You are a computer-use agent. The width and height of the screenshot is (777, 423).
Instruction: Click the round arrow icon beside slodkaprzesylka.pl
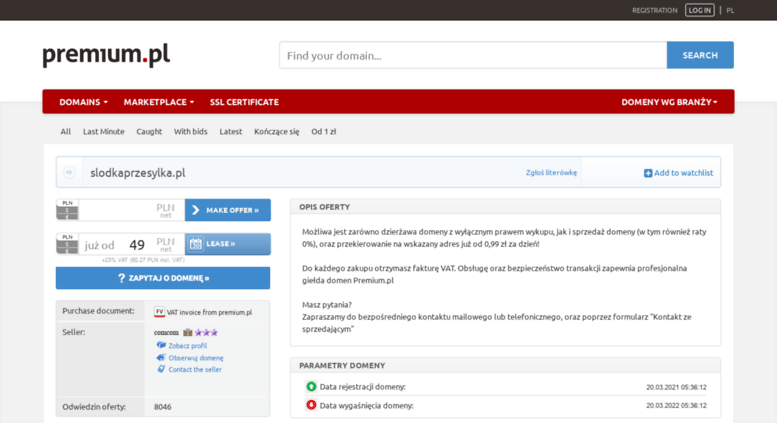(69, 172)
